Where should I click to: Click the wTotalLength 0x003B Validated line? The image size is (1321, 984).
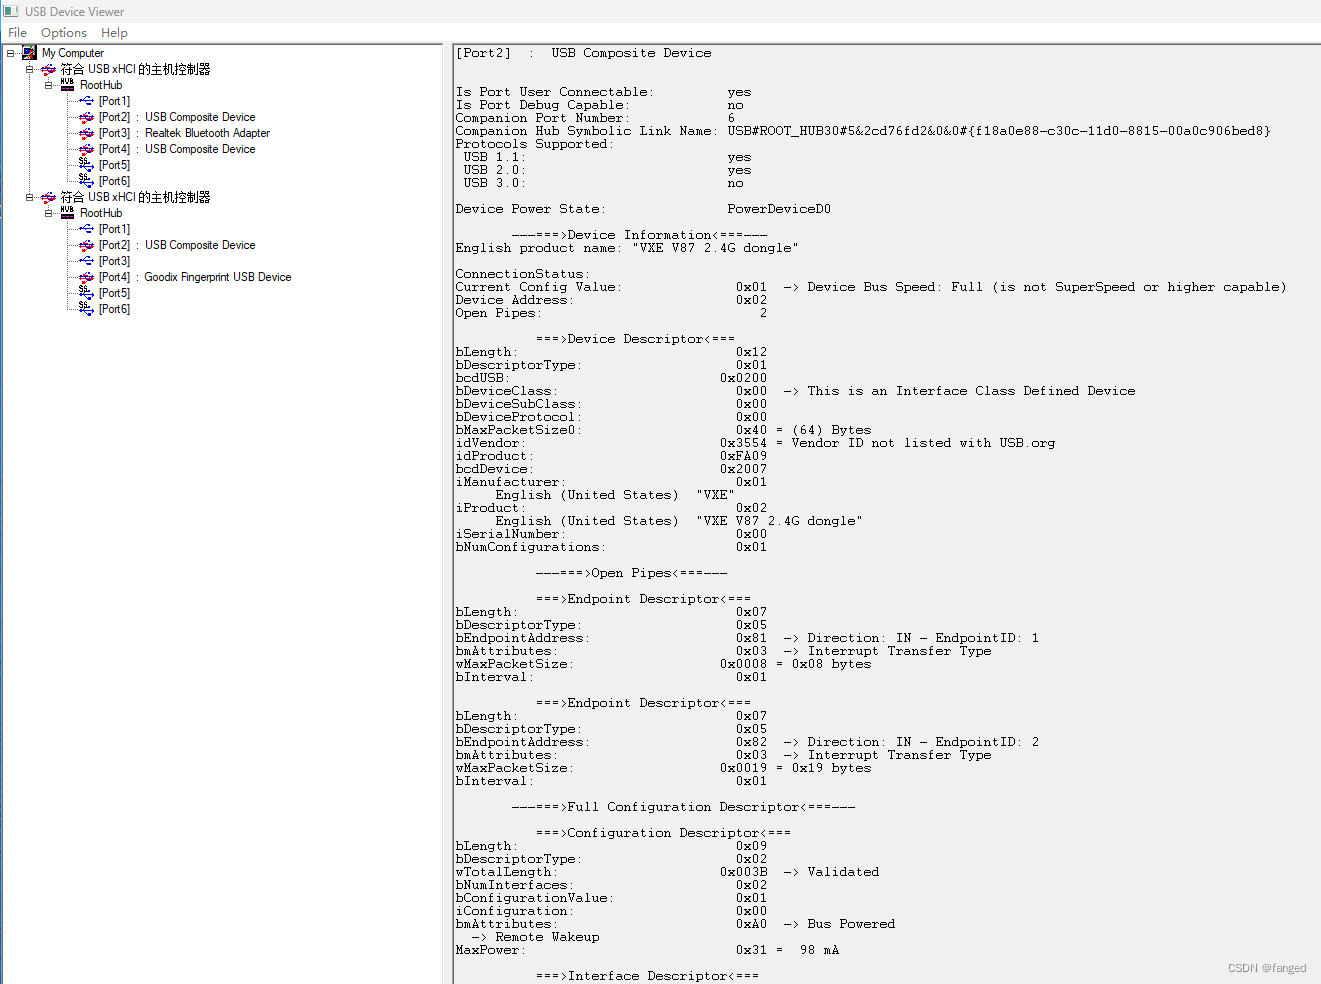(x=667, y=872)
